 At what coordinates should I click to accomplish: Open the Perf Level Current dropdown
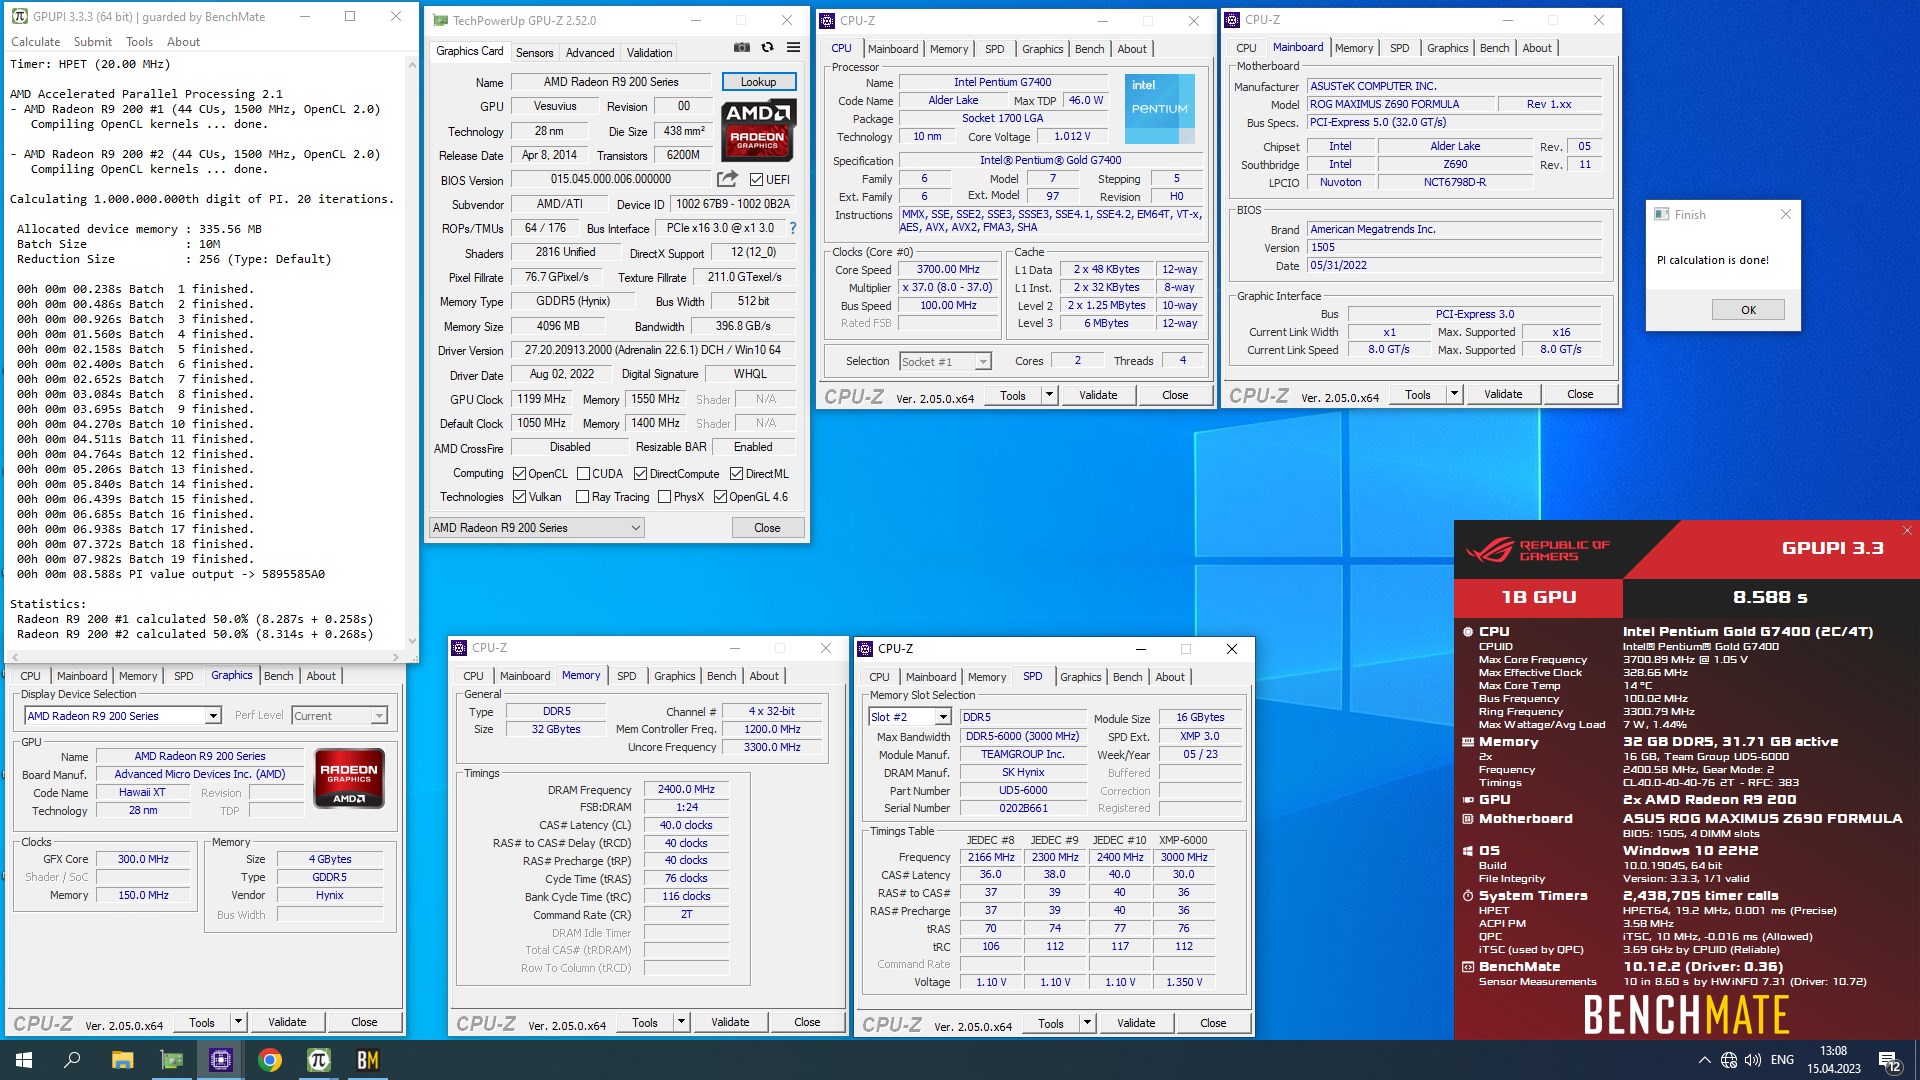tap(339, 716)
